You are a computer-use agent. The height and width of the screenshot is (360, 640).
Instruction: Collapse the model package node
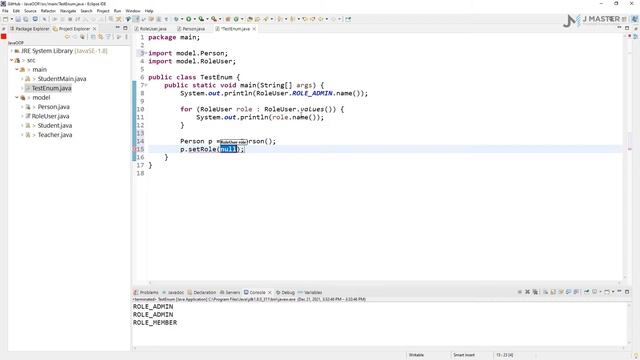point(17,98)
